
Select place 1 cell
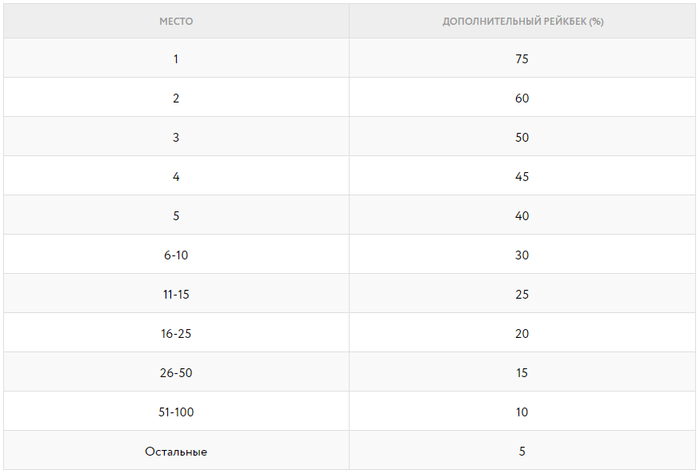(x=176, y=58)
